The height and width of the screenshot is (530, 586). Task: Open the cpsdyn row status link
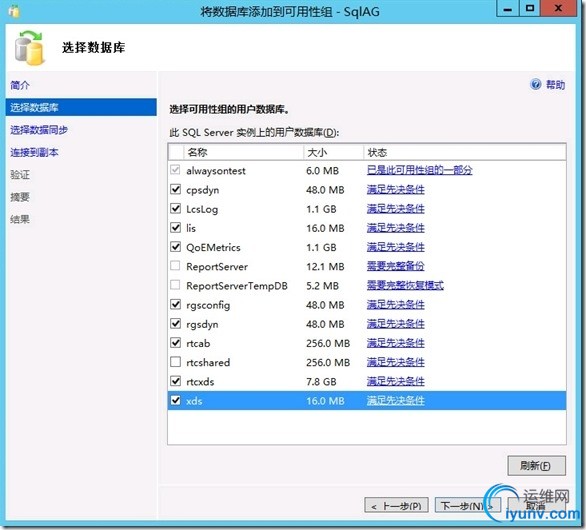pos(395,190)
